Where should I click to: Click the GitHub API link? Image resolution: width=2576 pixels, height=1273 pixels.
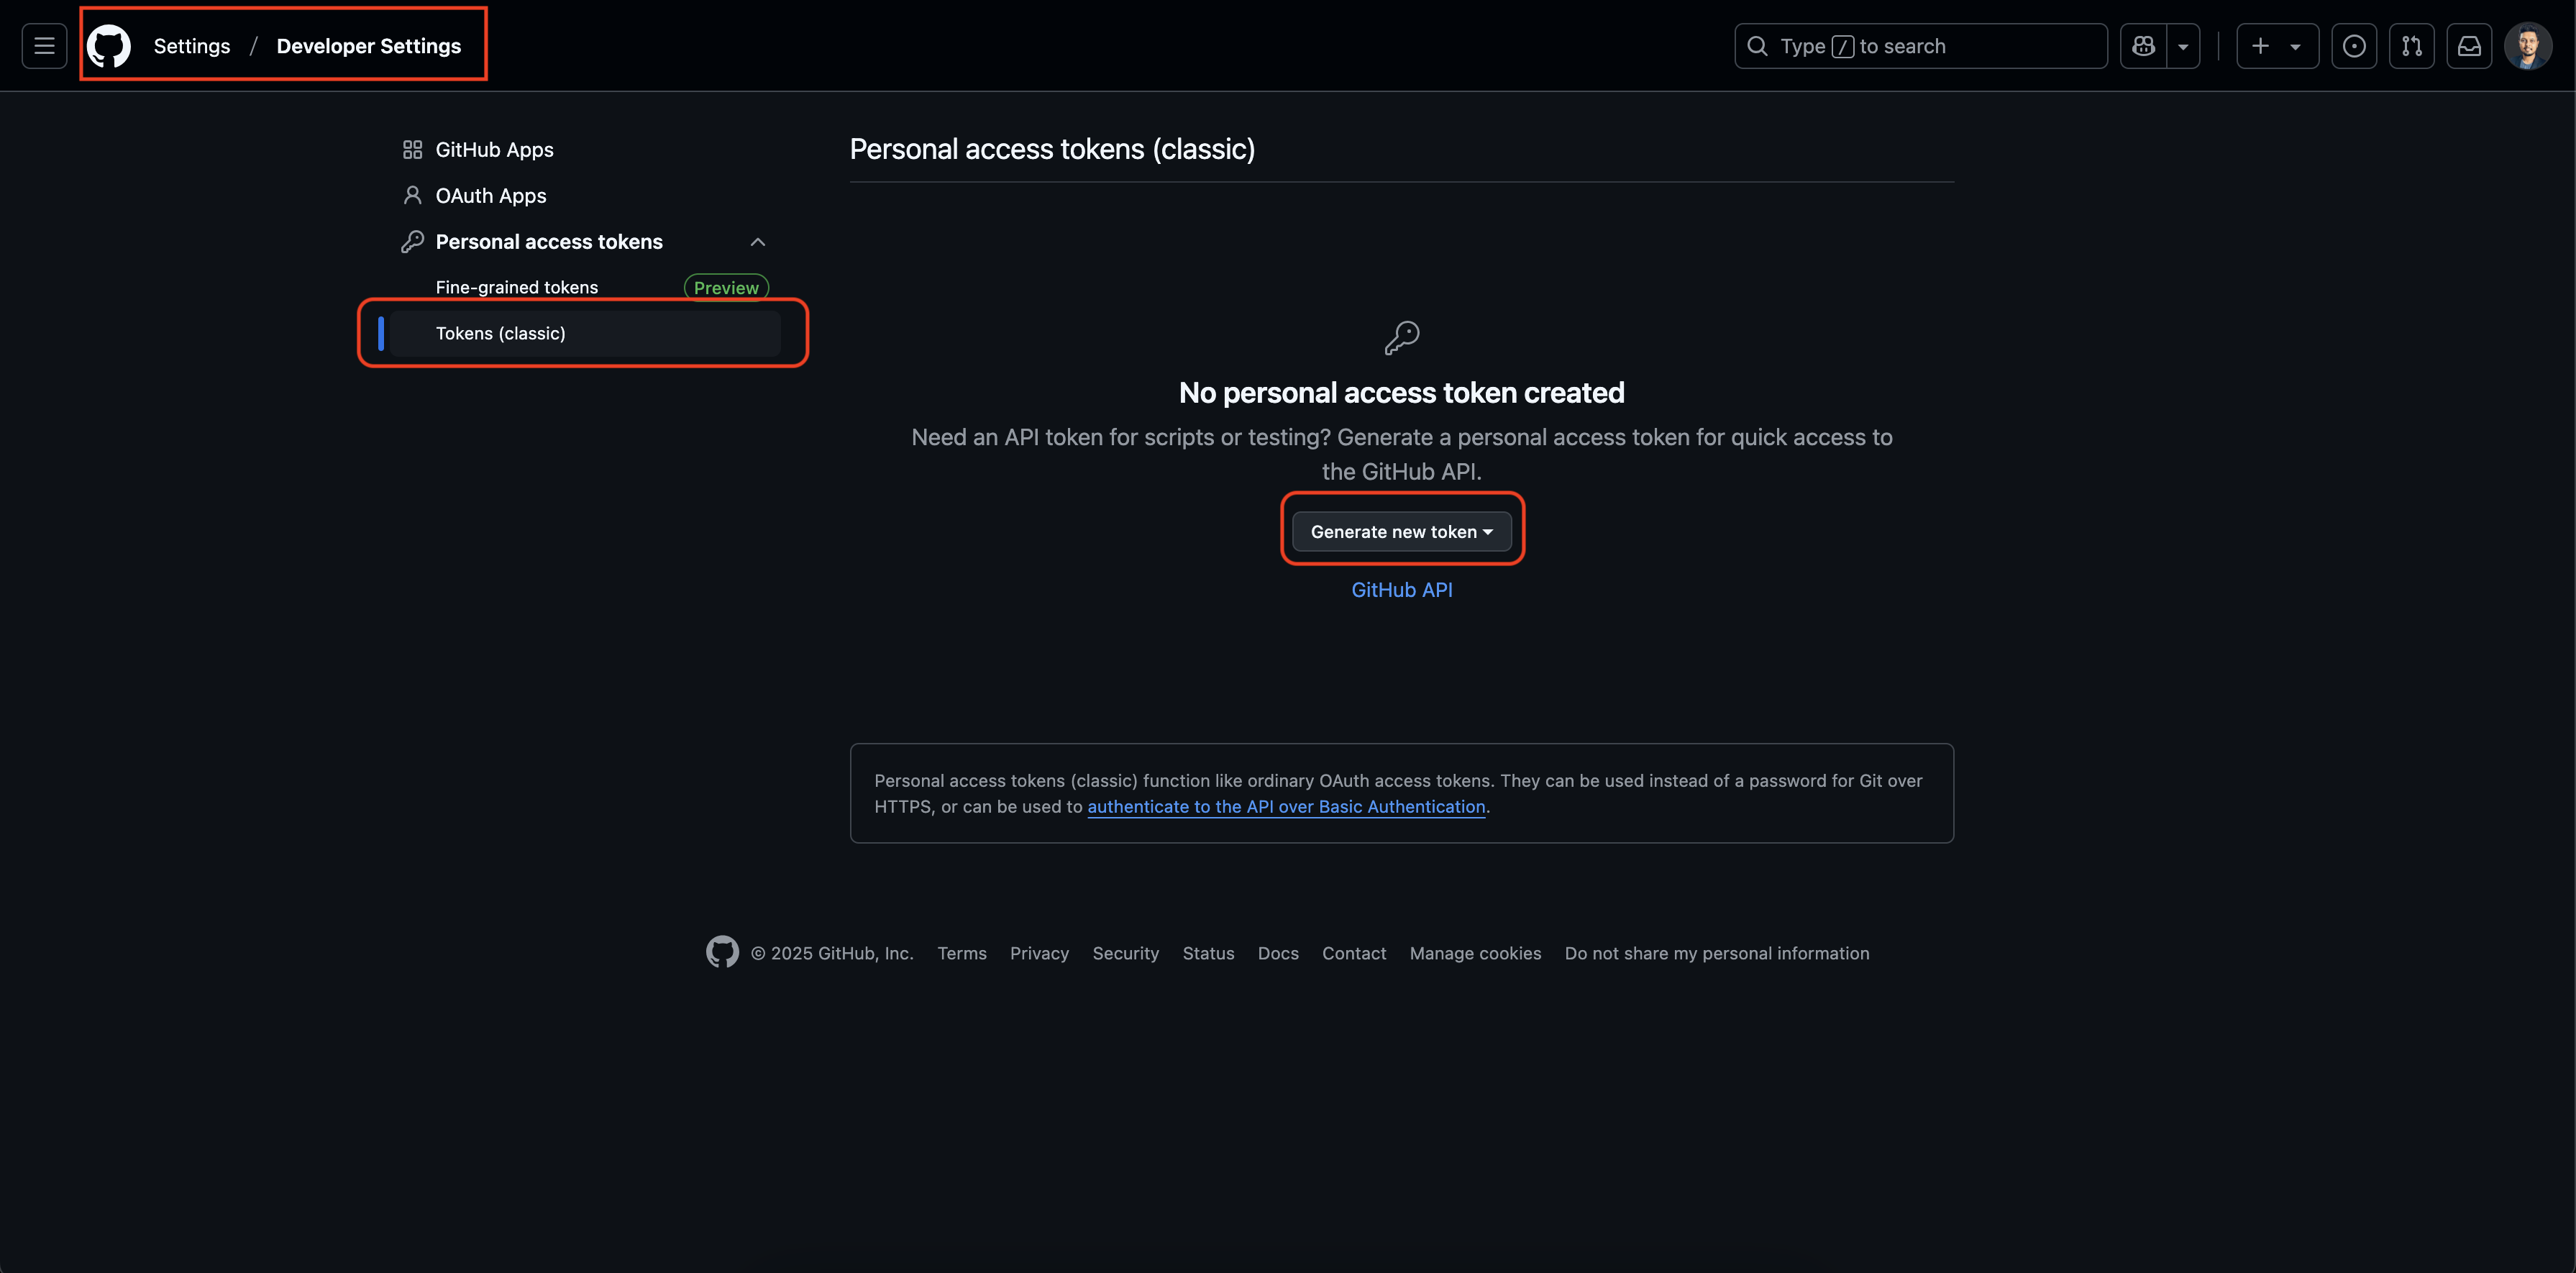click(x=1401, y=590)
